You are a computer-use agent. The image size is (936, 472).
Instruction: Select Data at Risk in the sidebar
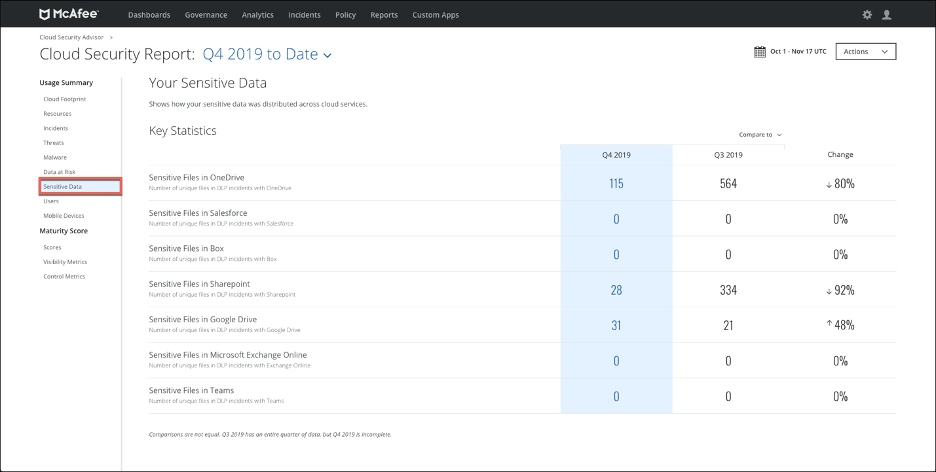(x=59, y=172)
